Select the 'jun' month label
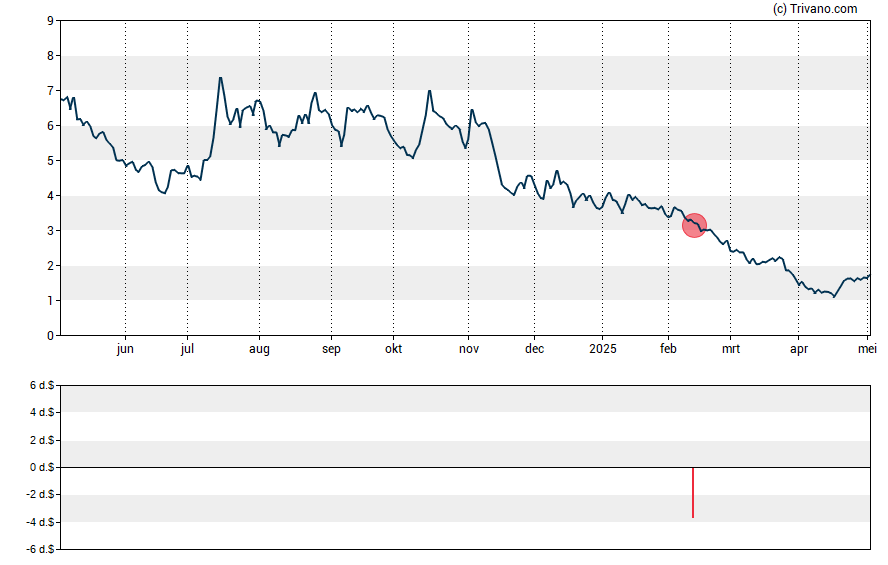888x565 pixels. tap(125, 349)
